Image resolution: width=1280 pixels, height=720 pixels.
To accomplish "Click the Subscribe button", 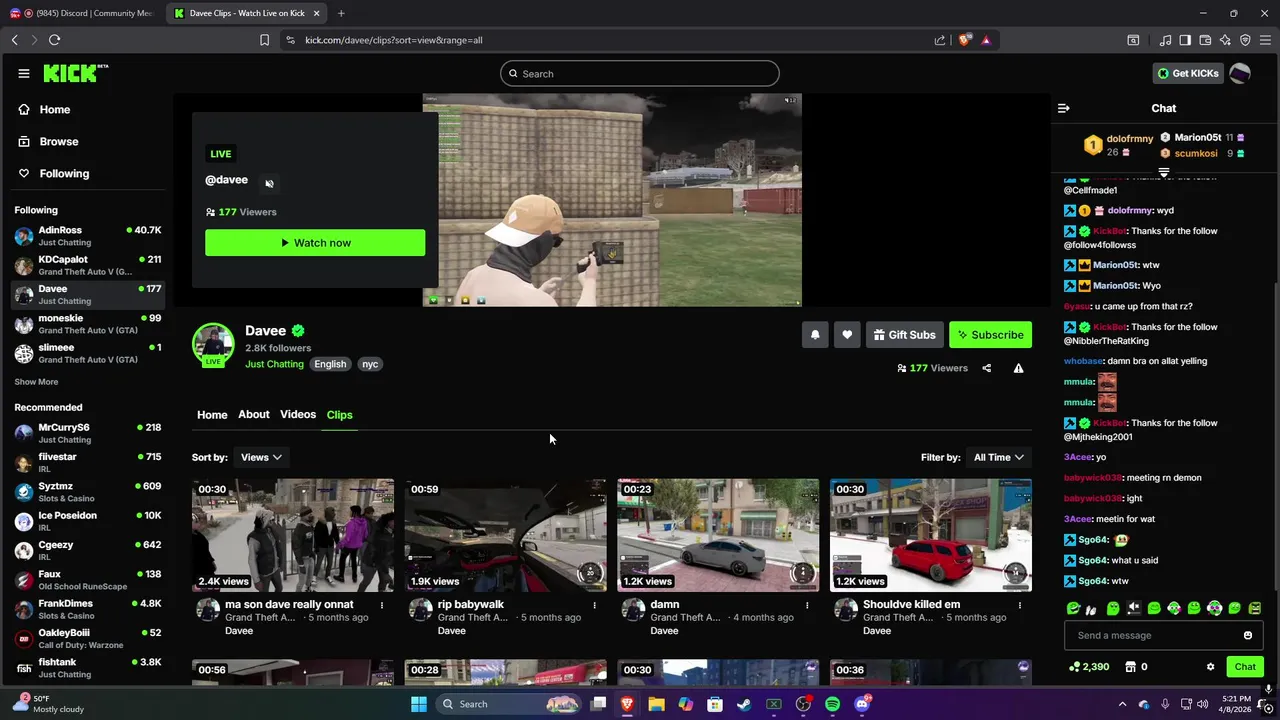I will coord(990,335).
